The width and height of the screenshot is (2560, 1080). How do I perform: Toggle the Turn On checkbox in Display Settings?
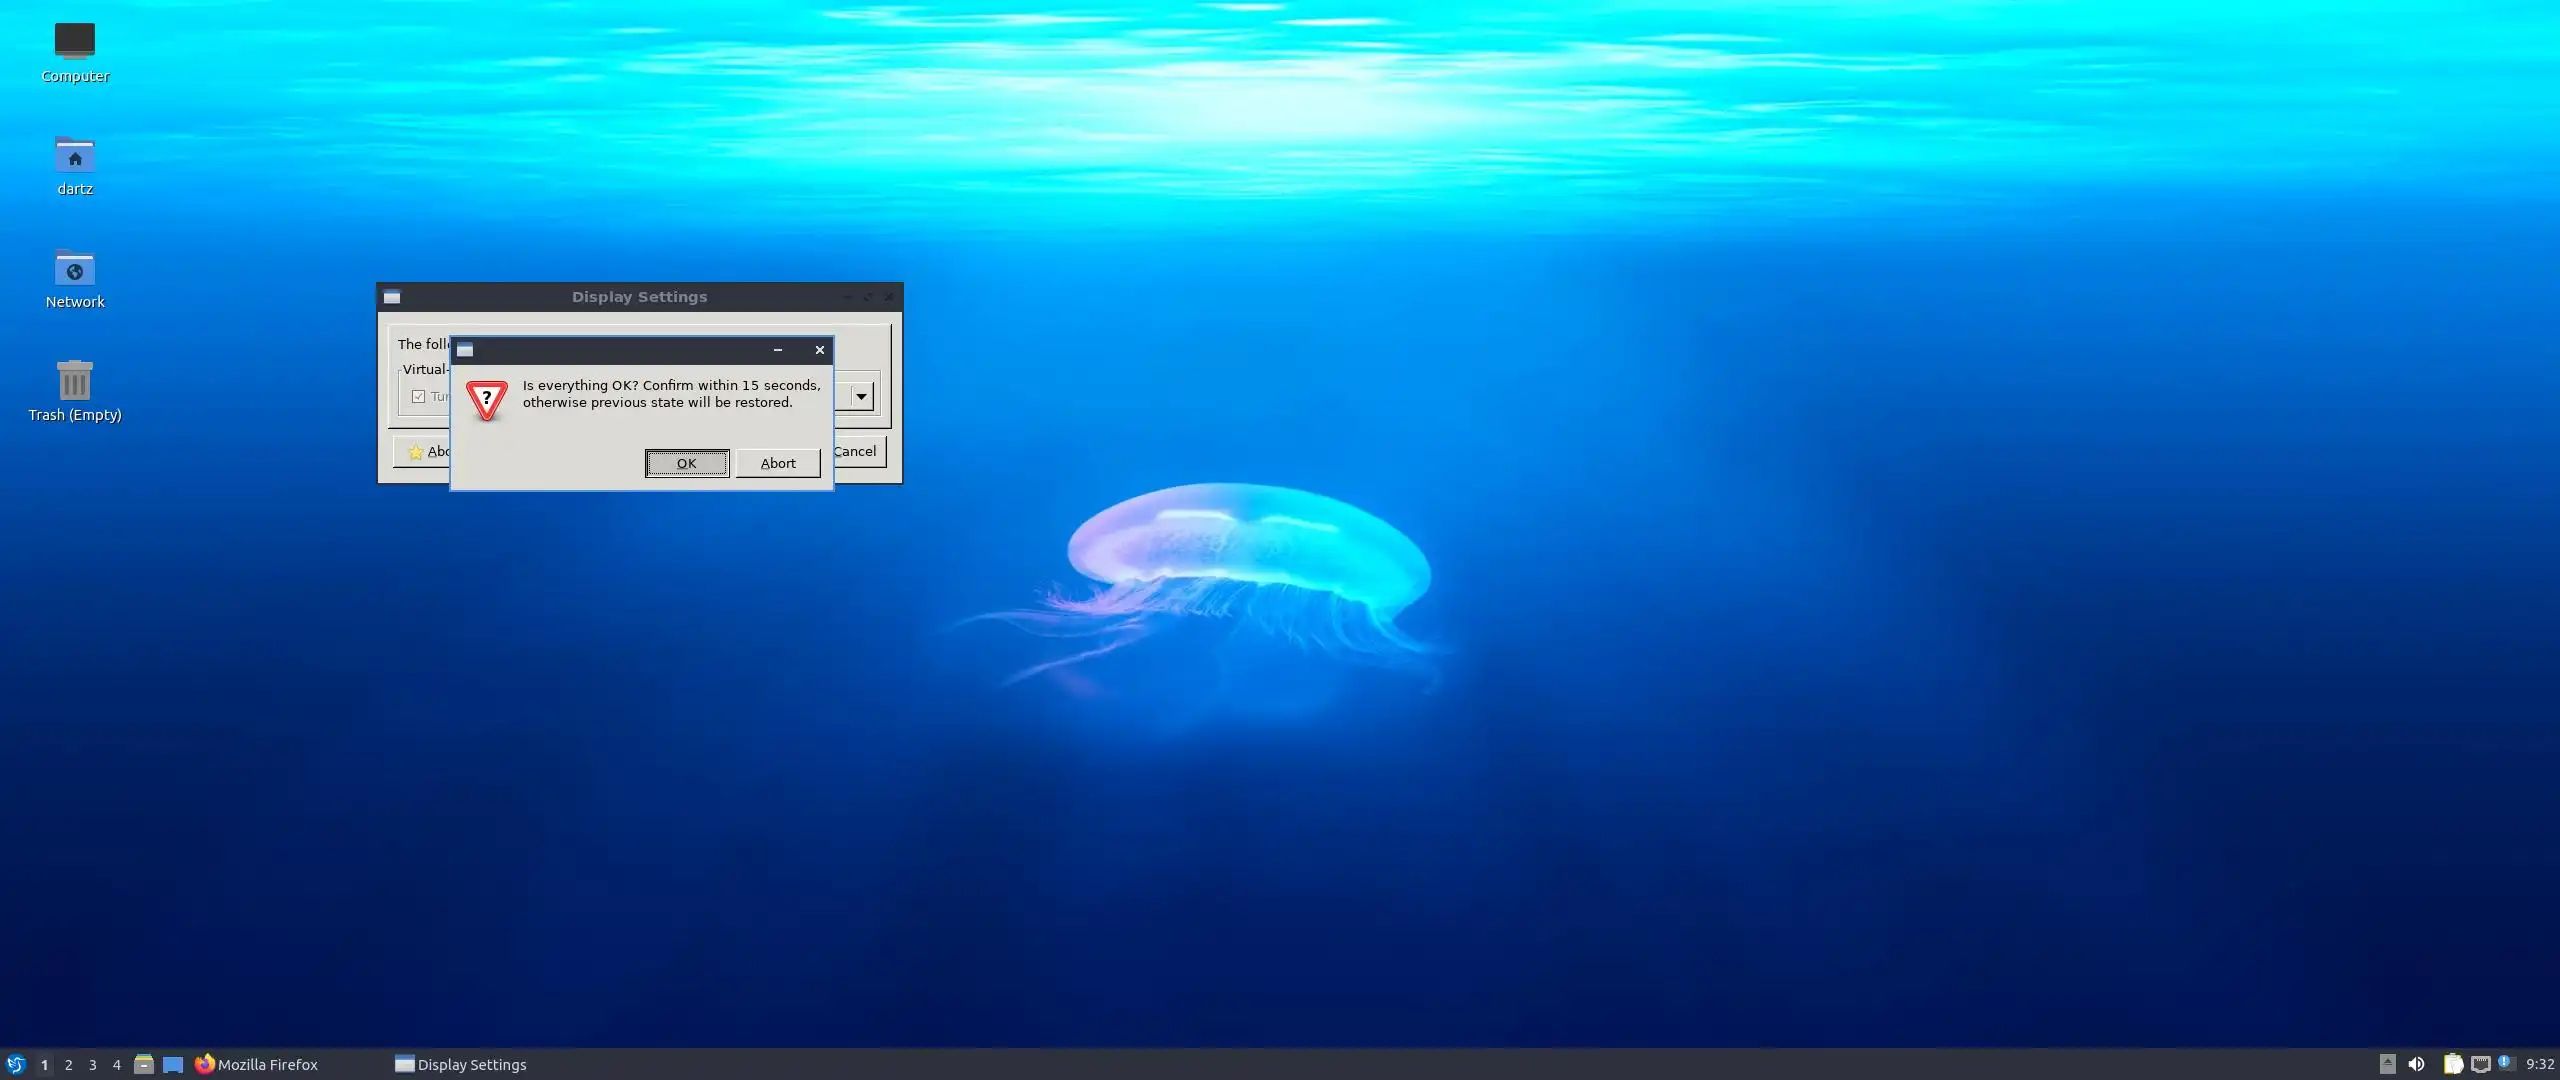coord(419,397)
